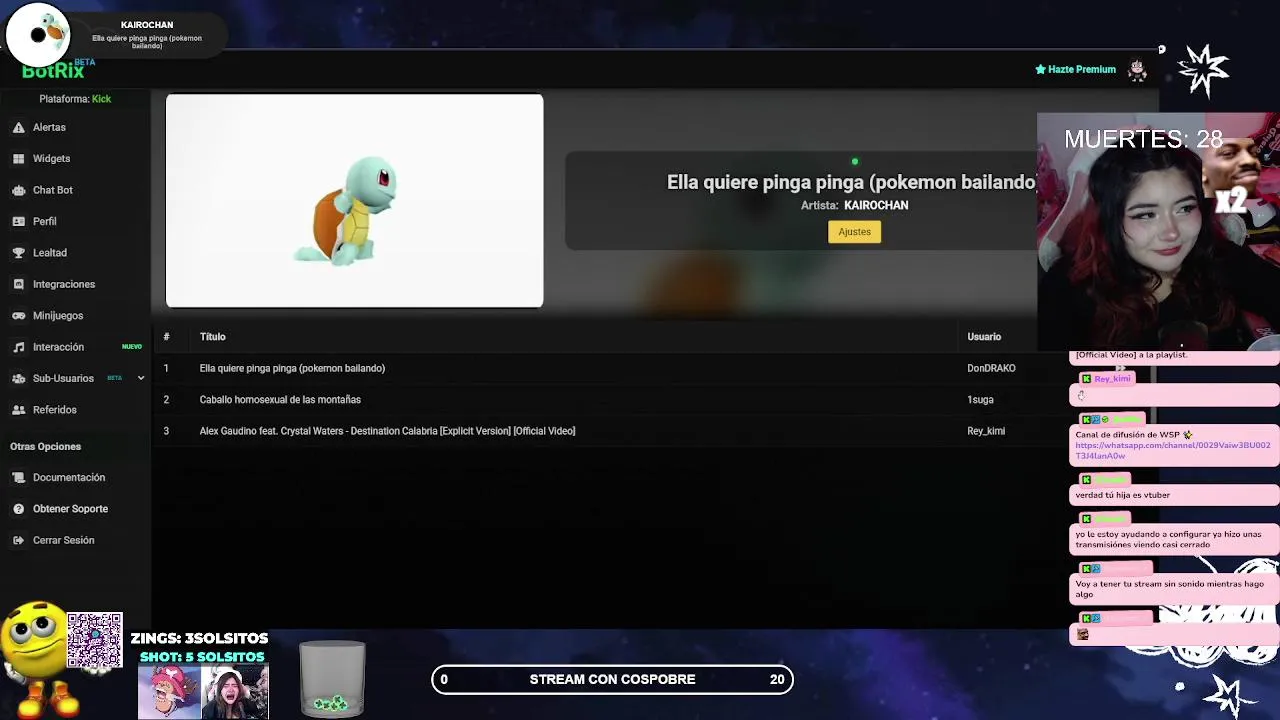Click user DonDRAKO in the queue
This screenshot has height=720, width=1280.
(x=991, y=368)
